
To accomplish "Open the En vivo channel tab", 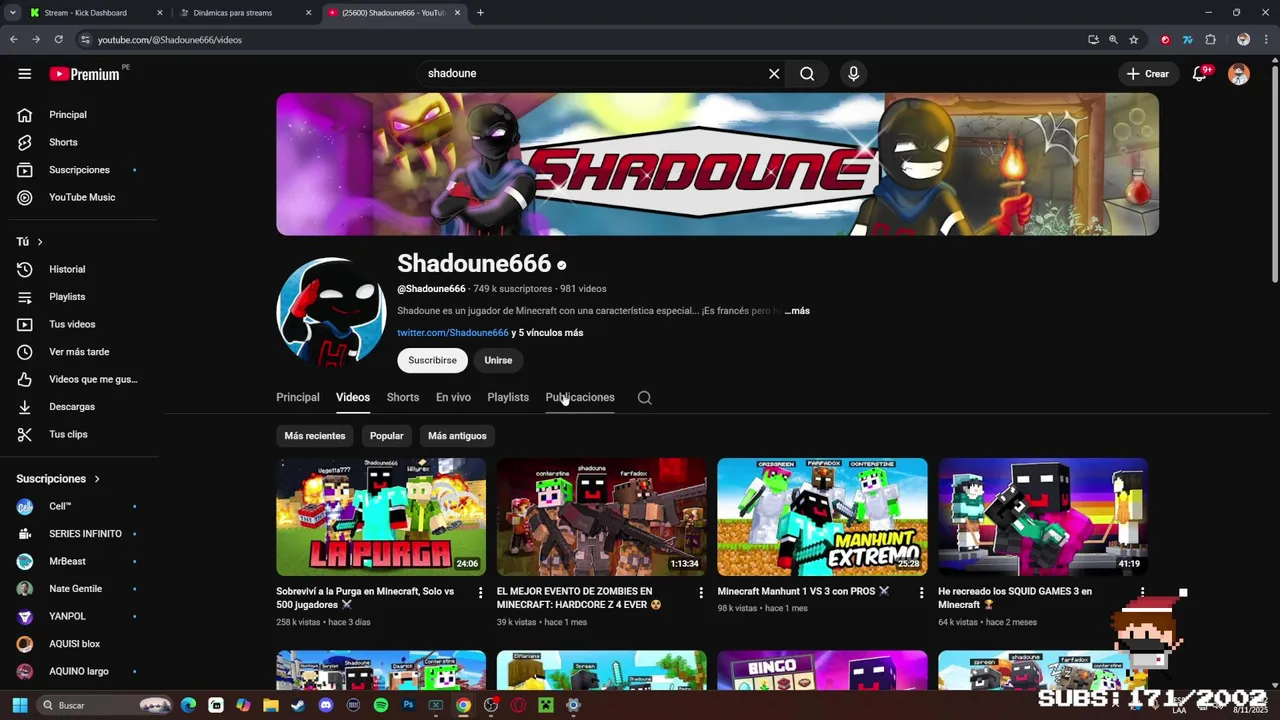I will [453, 398].
